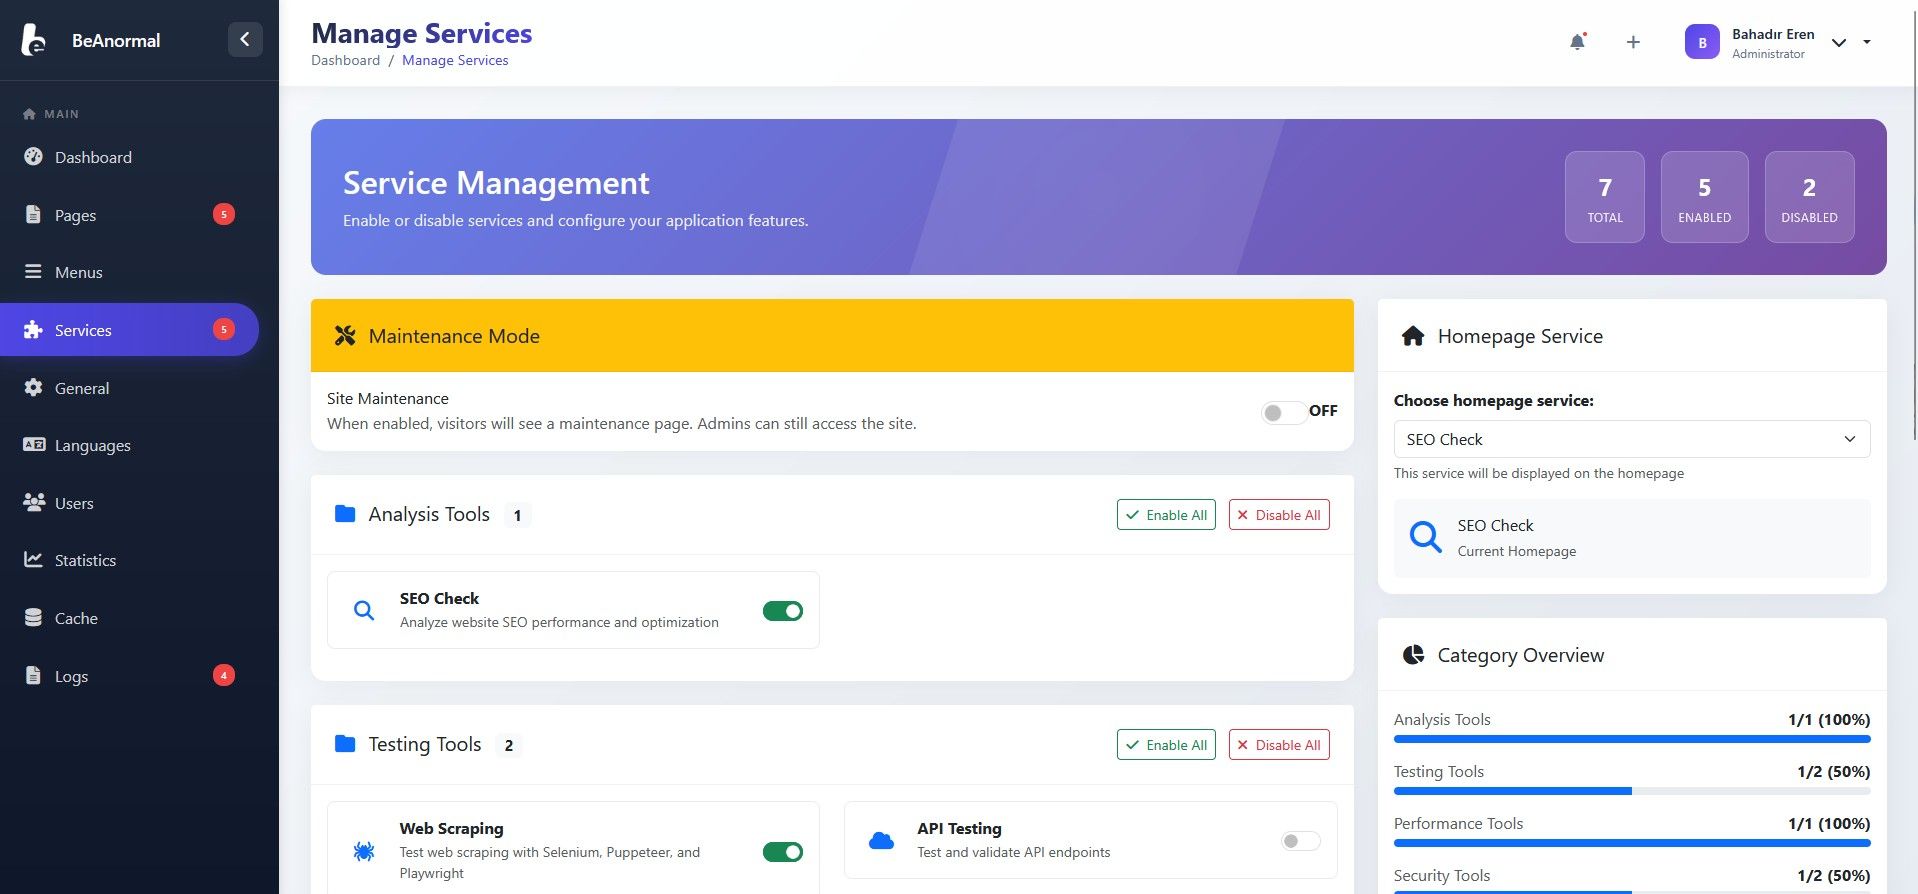Viewport: 1918px width, 894px height.
Task: Click the Maintenance Mode tools icon
Action: [345, 336]
